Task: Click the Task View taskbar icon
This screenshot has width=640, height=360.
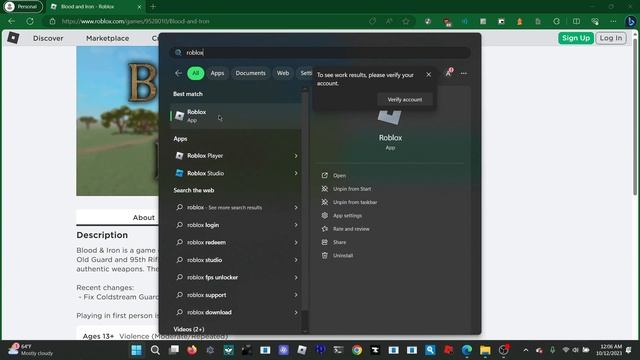Action: click(174, 350)
